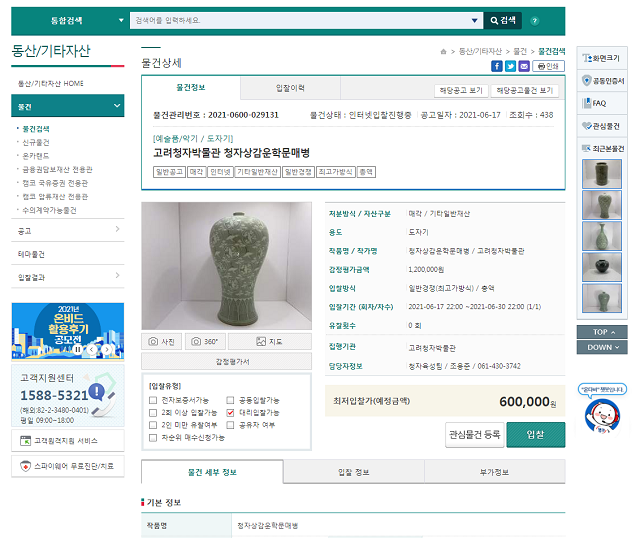Screen dimensions: 640x538
Task: Select the 부가정보 tab
Action: click(494, 472)
